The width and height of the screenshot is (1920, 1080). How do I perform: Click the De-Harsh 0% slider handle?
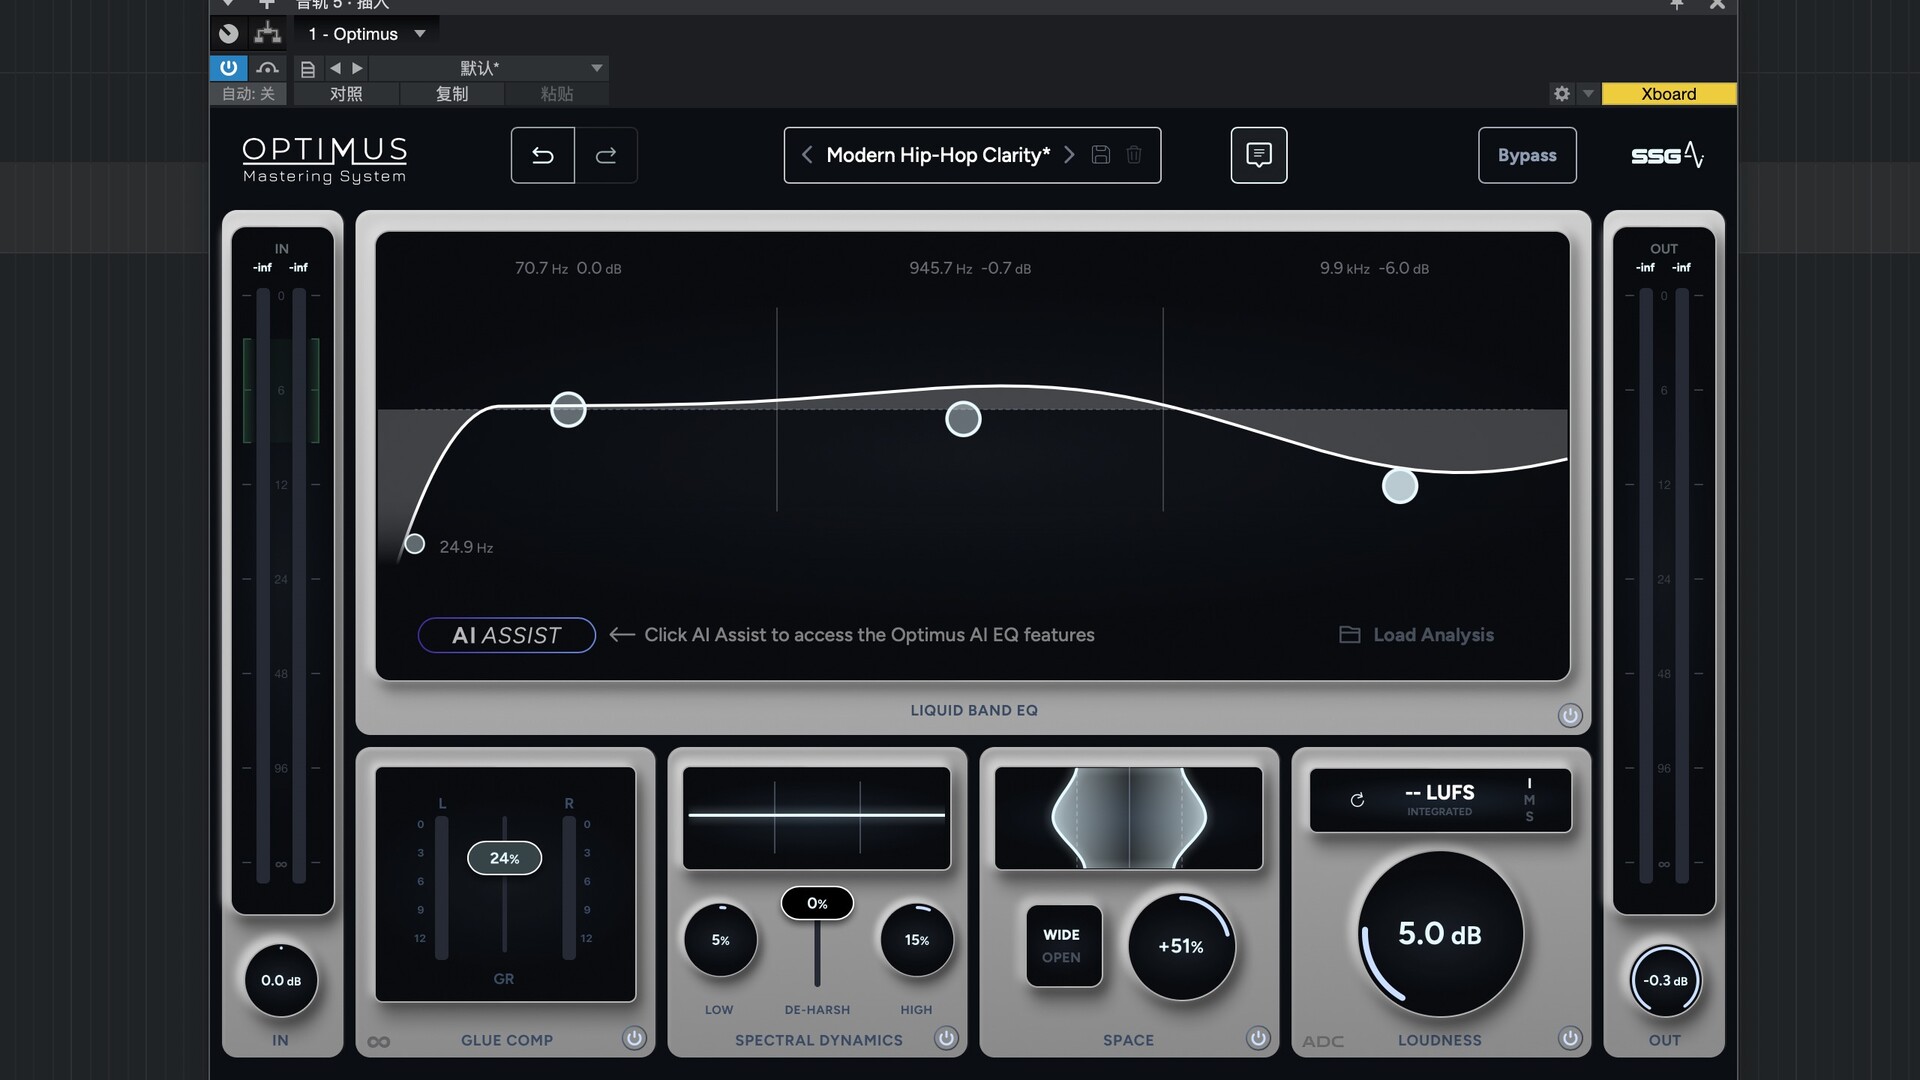817,903
